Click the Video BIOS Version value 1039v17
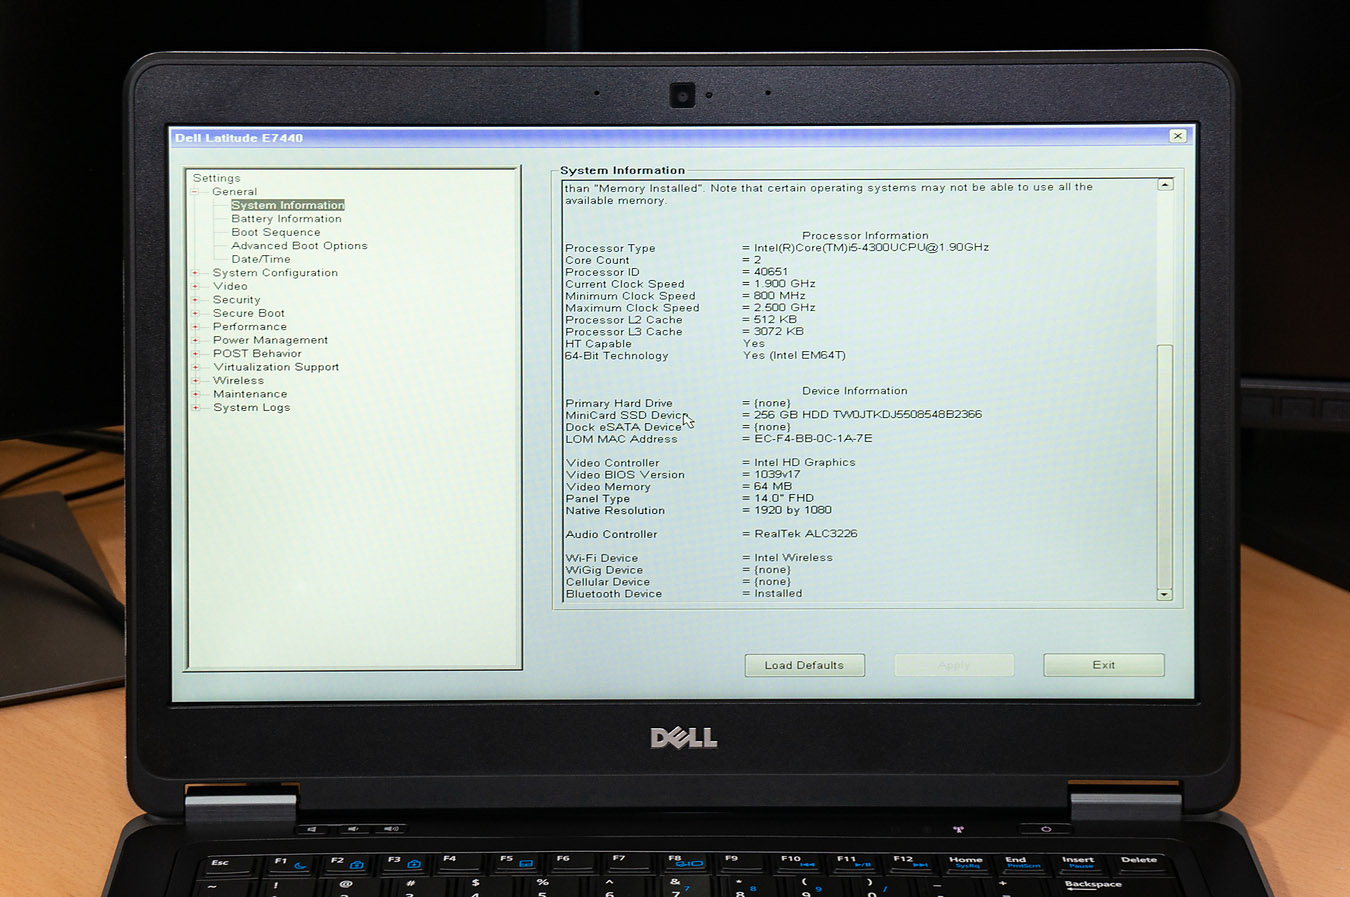Image resolution: width=1350 pixels, height=897 pixels. coord(777,474)
